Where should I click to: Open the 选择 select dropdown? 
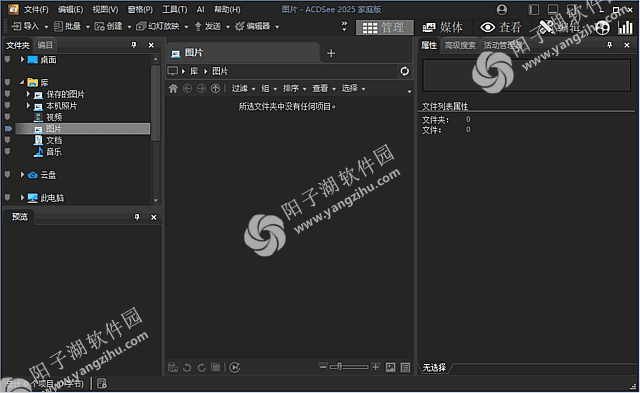(x=353, y=89)
